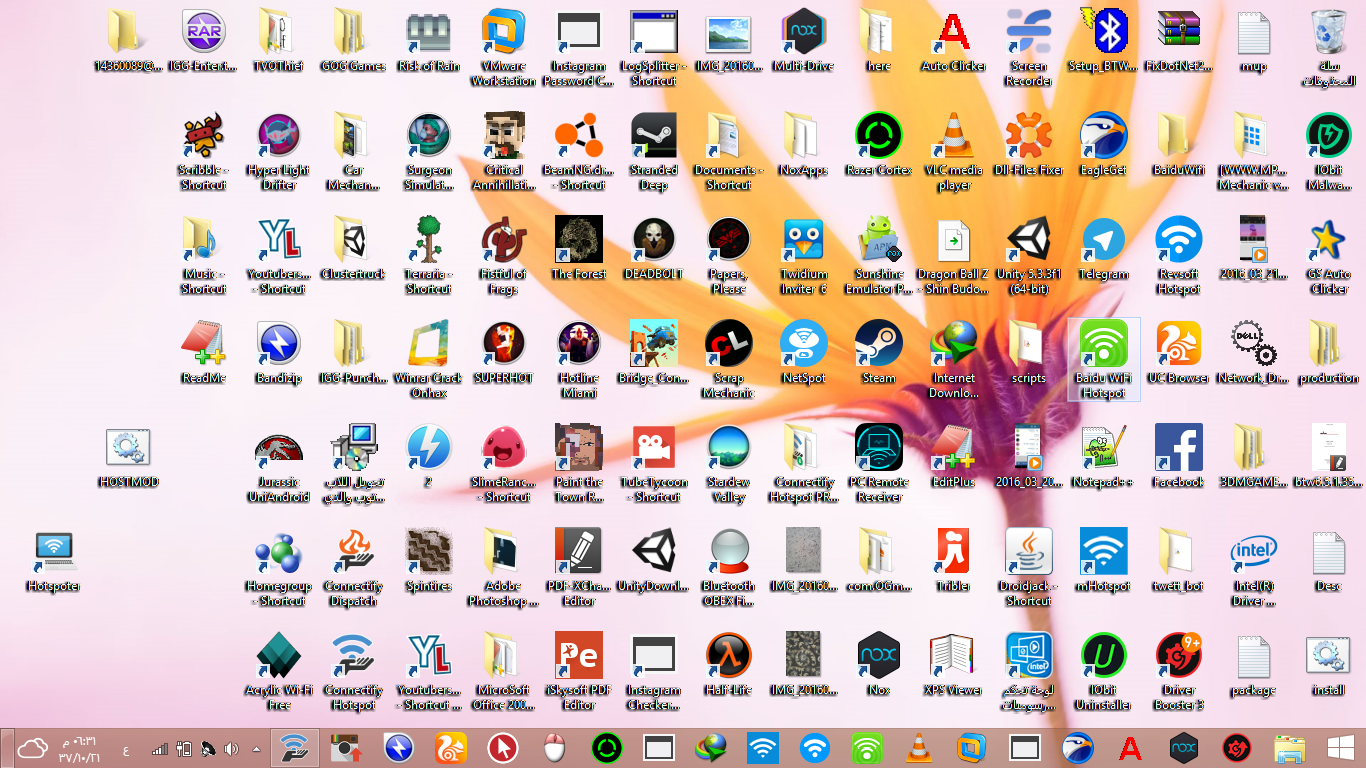This screenshot has width=1366, height=768.
Task: Click the network signal tray icon
Action: (159, 749)
